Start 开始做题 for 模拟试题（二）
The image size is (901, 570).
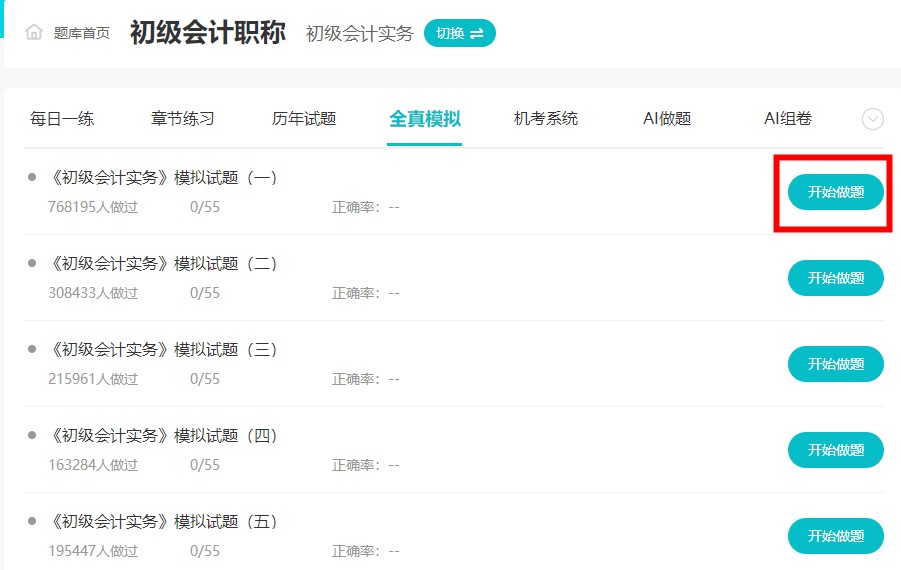point(835,278)
